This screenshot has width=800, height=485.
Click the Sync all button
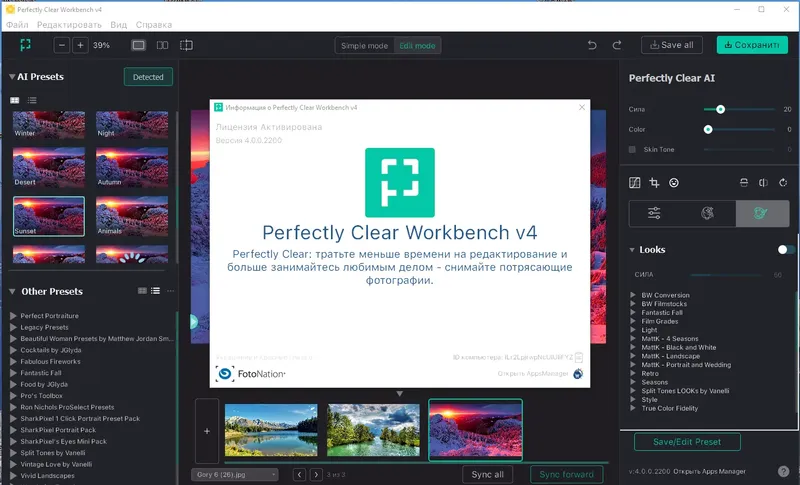[487, 474]
